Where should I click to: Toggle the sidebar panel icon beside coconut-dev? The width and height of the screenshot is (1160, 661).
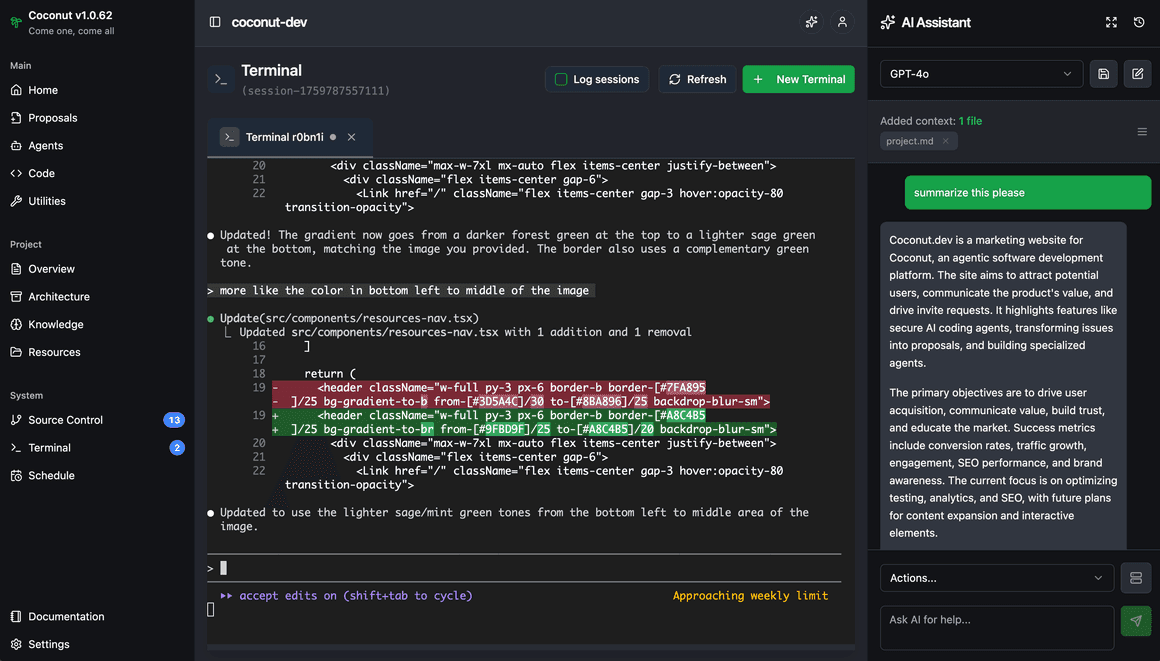pyautogui.click(x=215, y=22)
